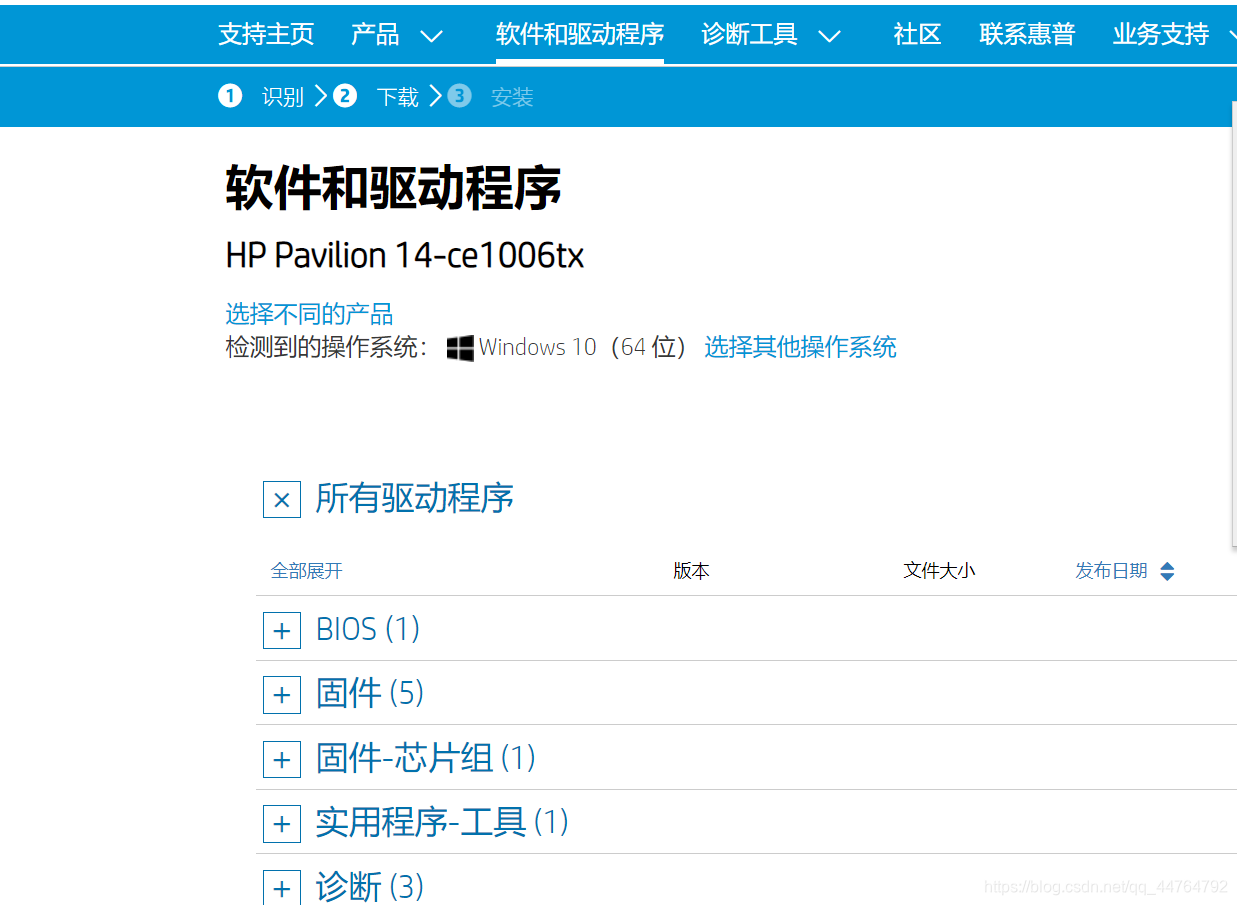
Task: Open the 固件 (5) category link
Action: coord(370,693)
